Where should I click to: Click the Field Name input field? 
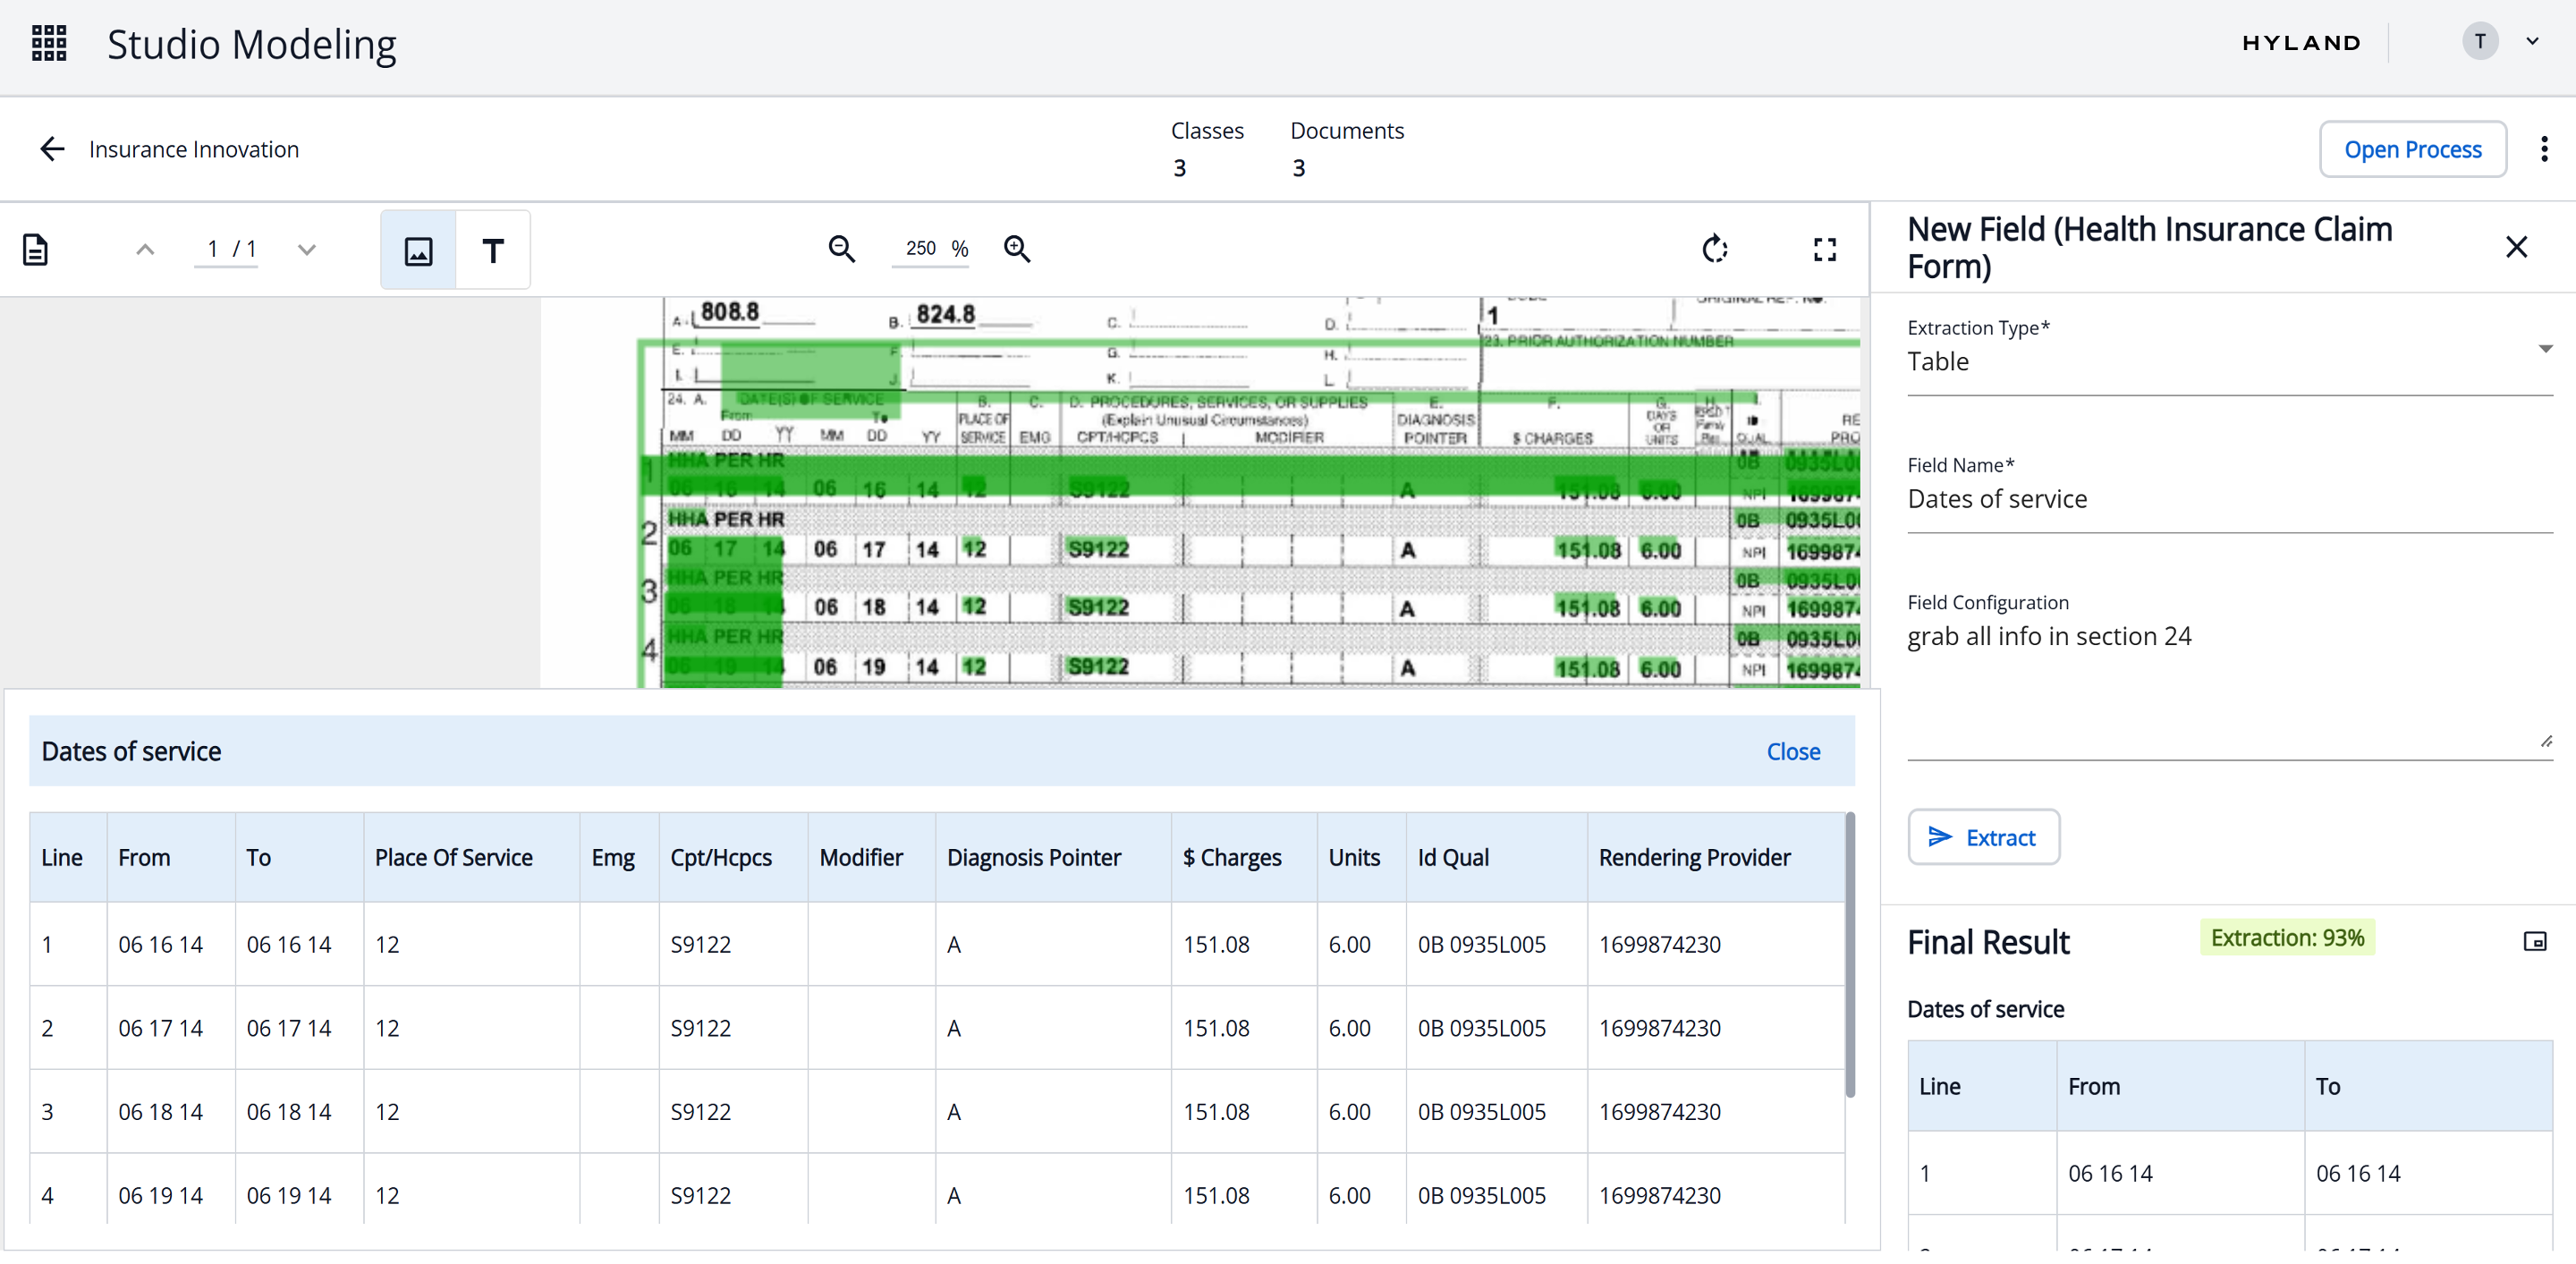pyautogui.click(x=2229, y=499)
